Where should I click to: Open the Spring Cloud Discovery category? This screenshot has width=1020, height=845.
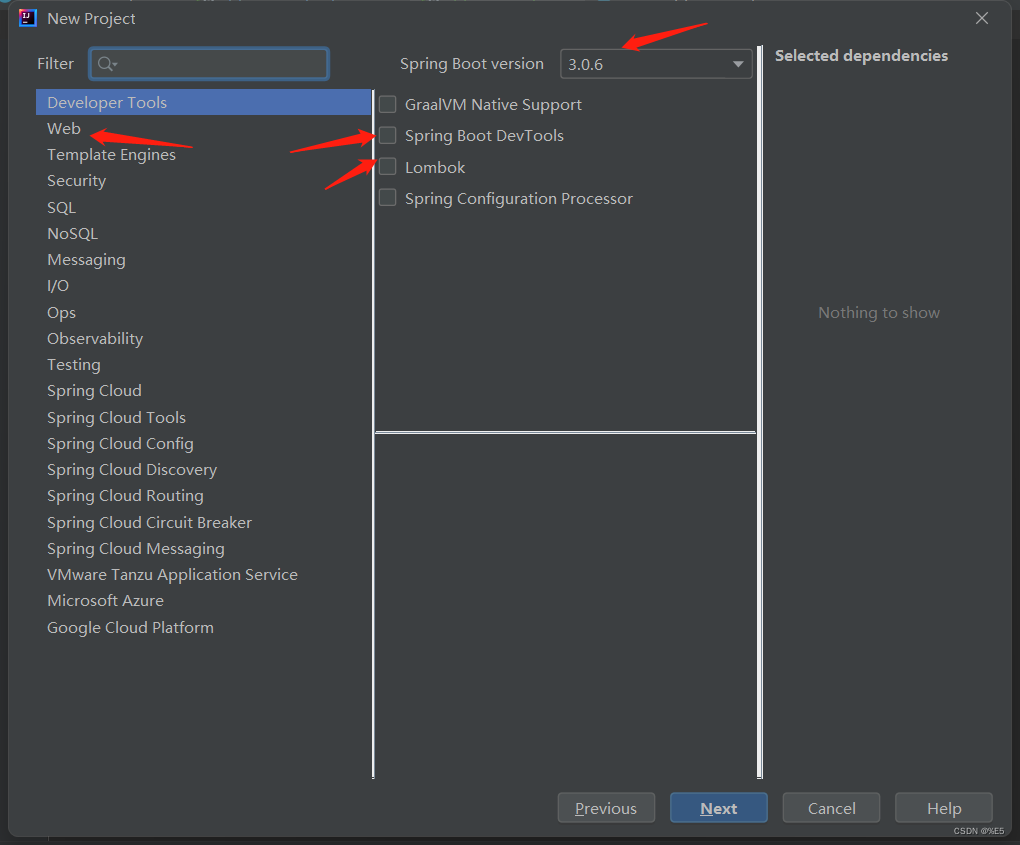[204, 470]
